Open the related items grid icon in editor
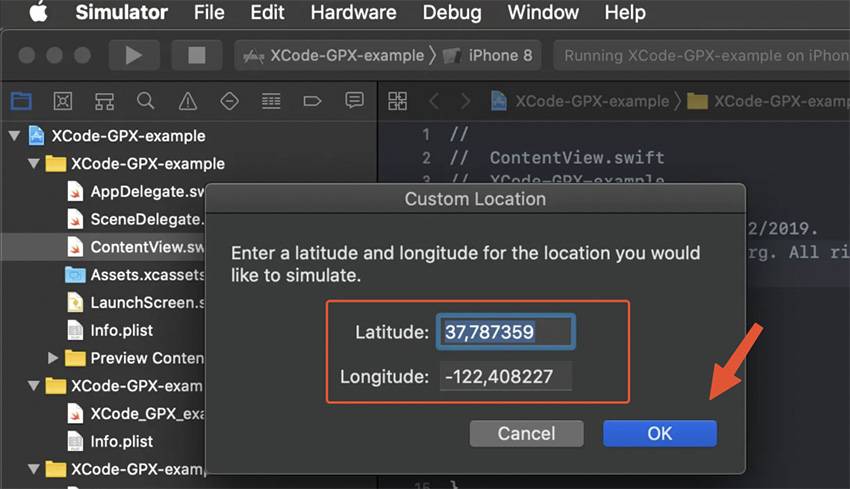 397,101
